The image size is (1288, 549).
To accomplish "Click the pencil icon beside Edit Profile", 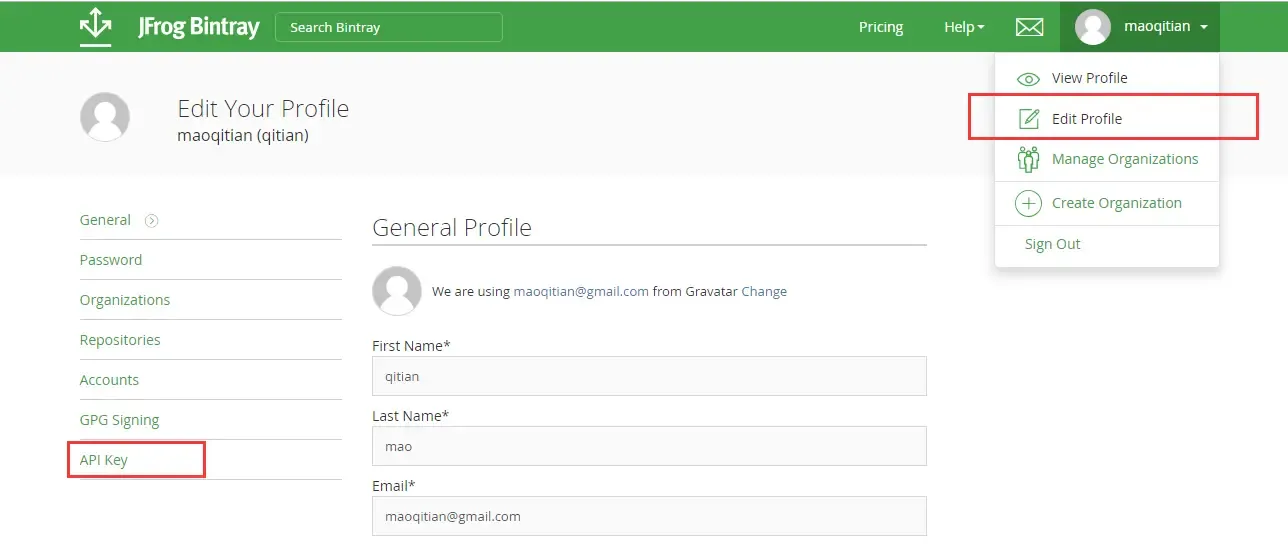I will (1028, 119).
